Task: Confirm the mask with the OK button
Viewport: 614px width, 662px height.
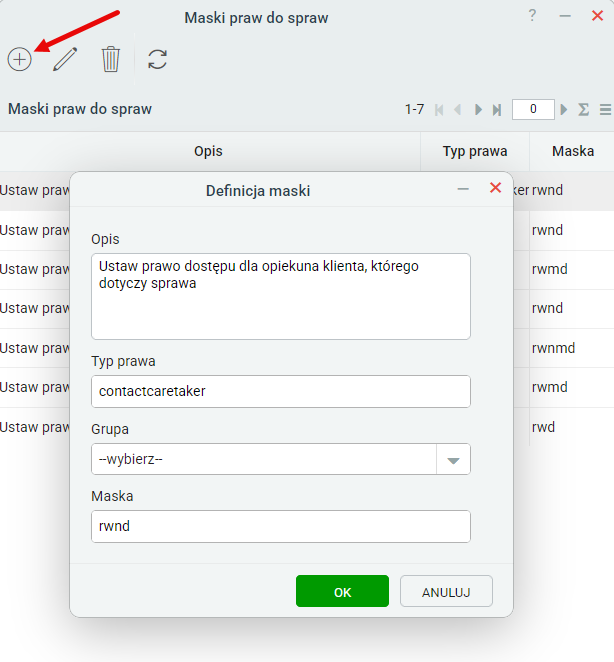Action: coord(342,591)
